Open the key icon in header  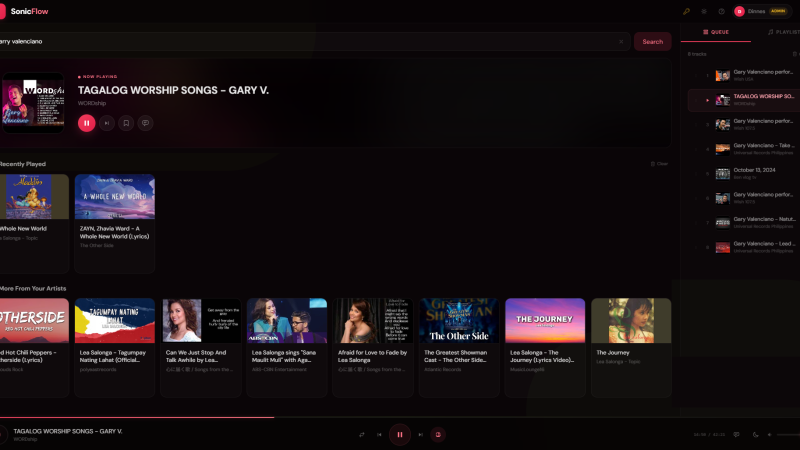coord(686,11)
